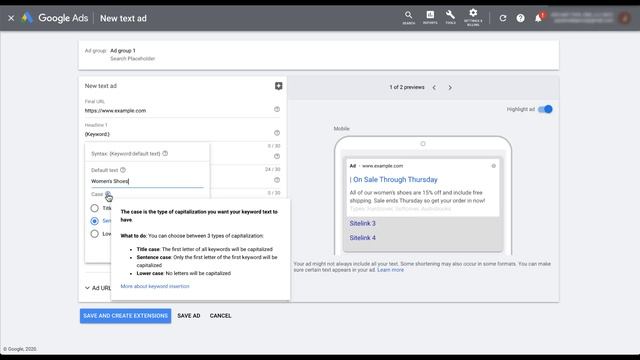Open the Tools wrench icon
Viewport: 640px width, 360px height.
coord(451,18)
